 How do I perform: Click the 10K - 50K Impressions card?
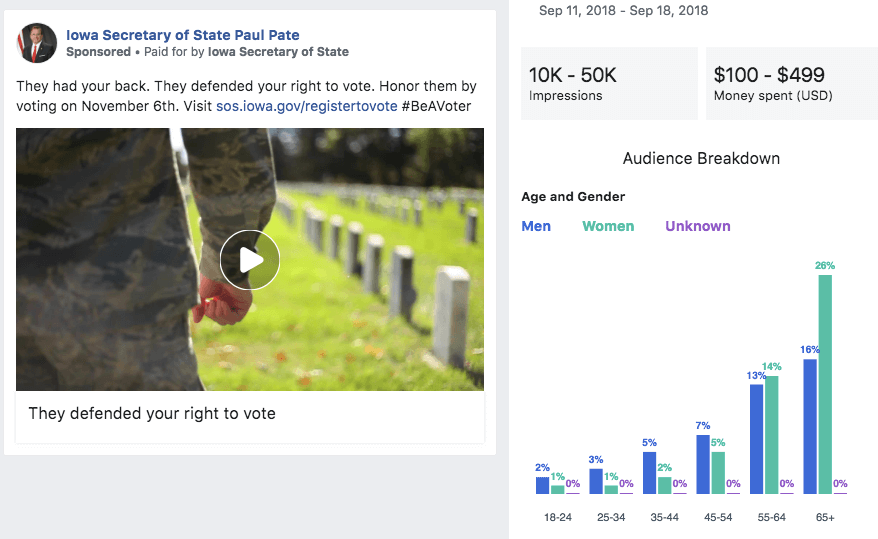click(x=609, y=84)
